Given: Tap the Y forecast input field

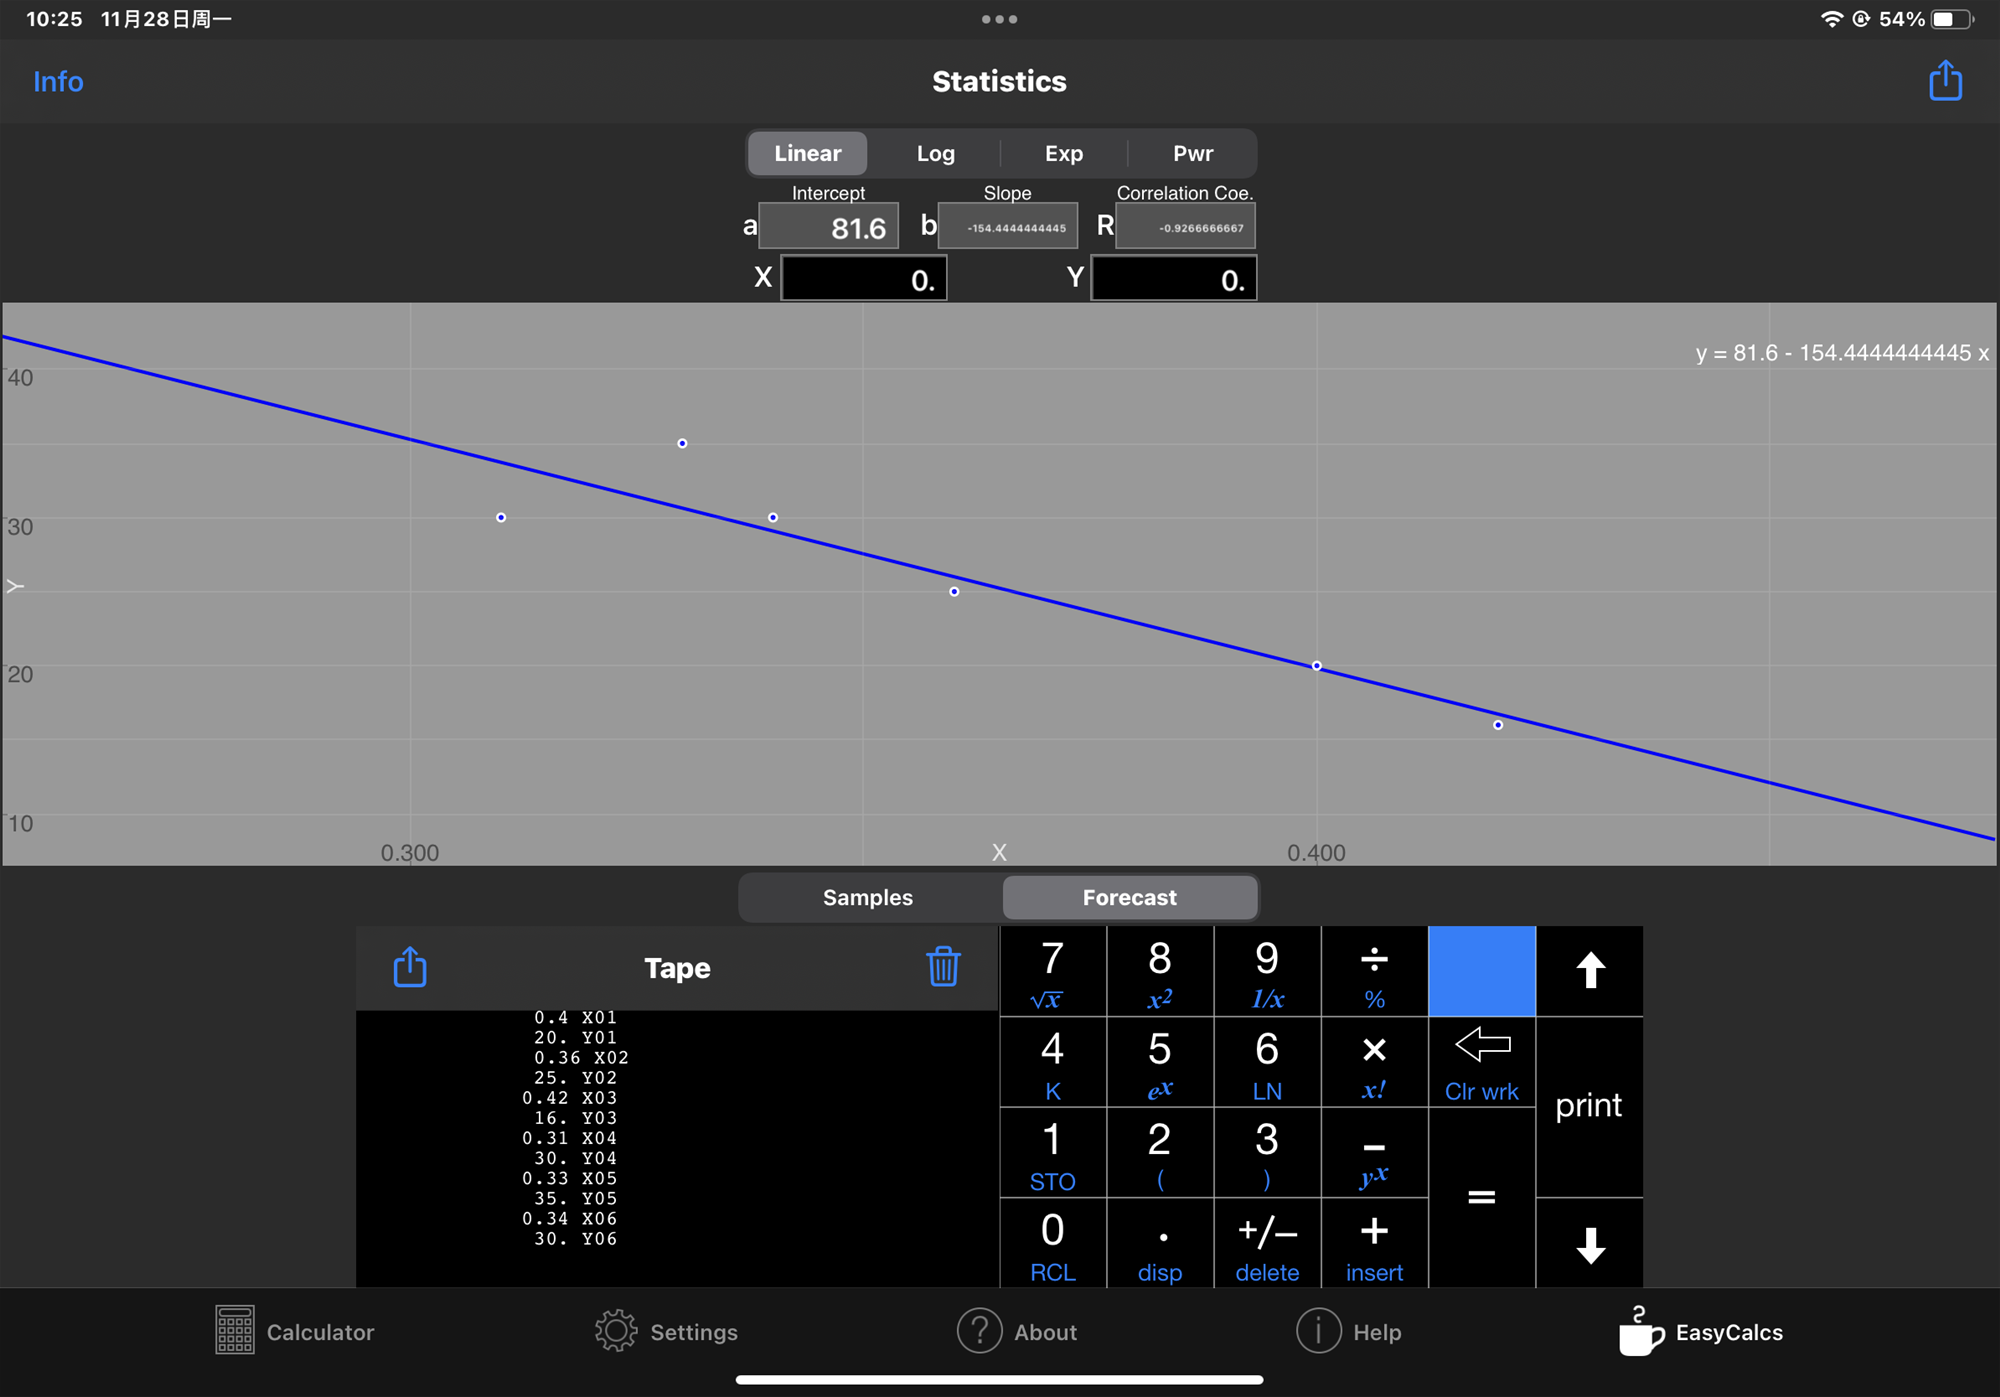Looking at the screenshot, I should coord(1173,279).
